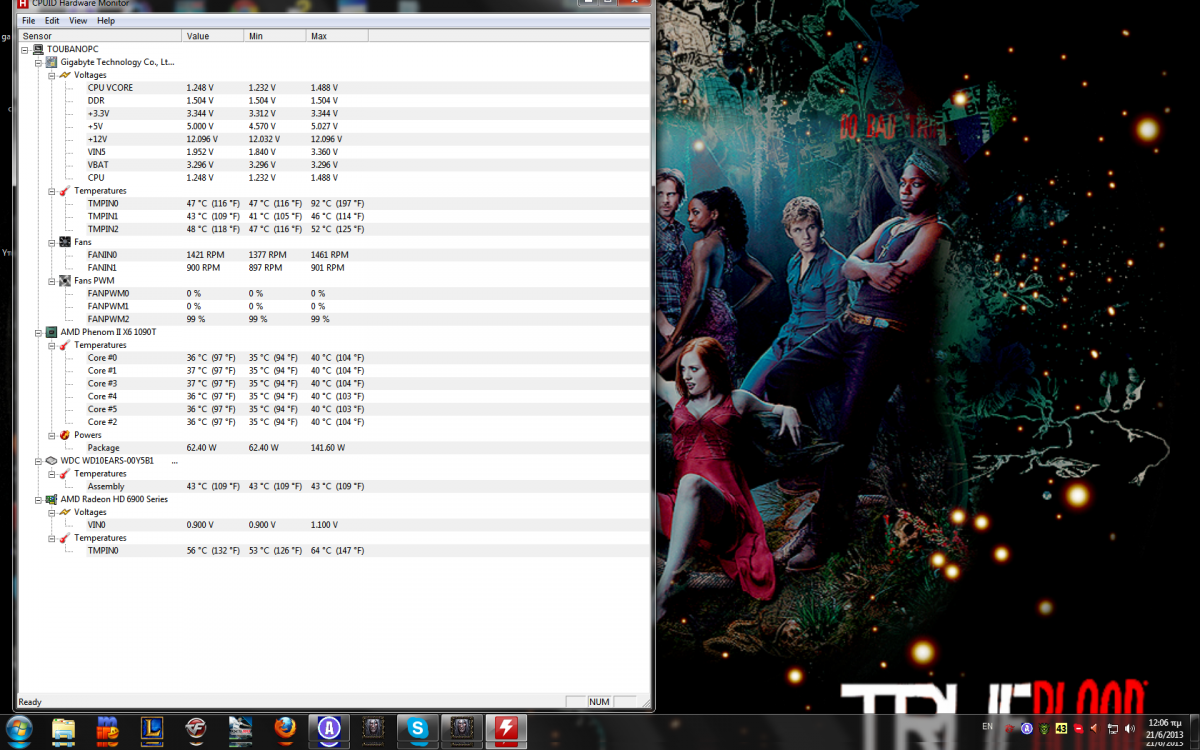Click the Fans PWM group icon
The height and width of the screenshot is (750, 1200).
(65, 281)
